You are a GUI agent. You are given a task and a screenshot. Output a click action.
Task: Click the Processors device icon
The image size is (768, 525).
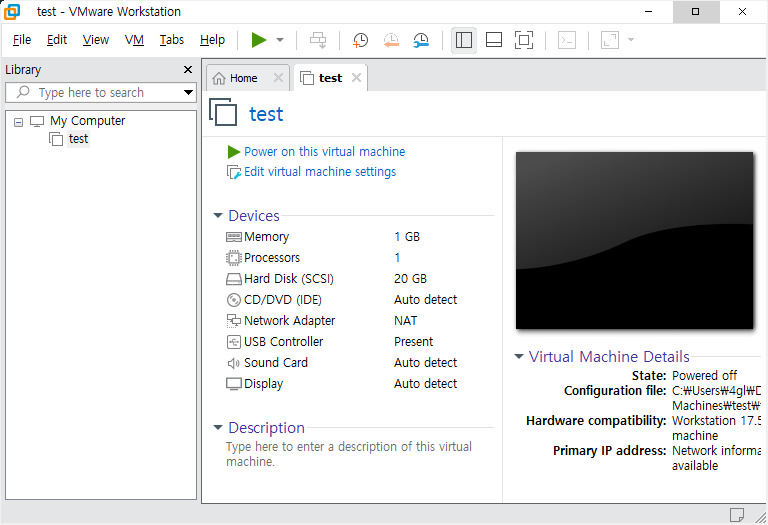point(234,258)
